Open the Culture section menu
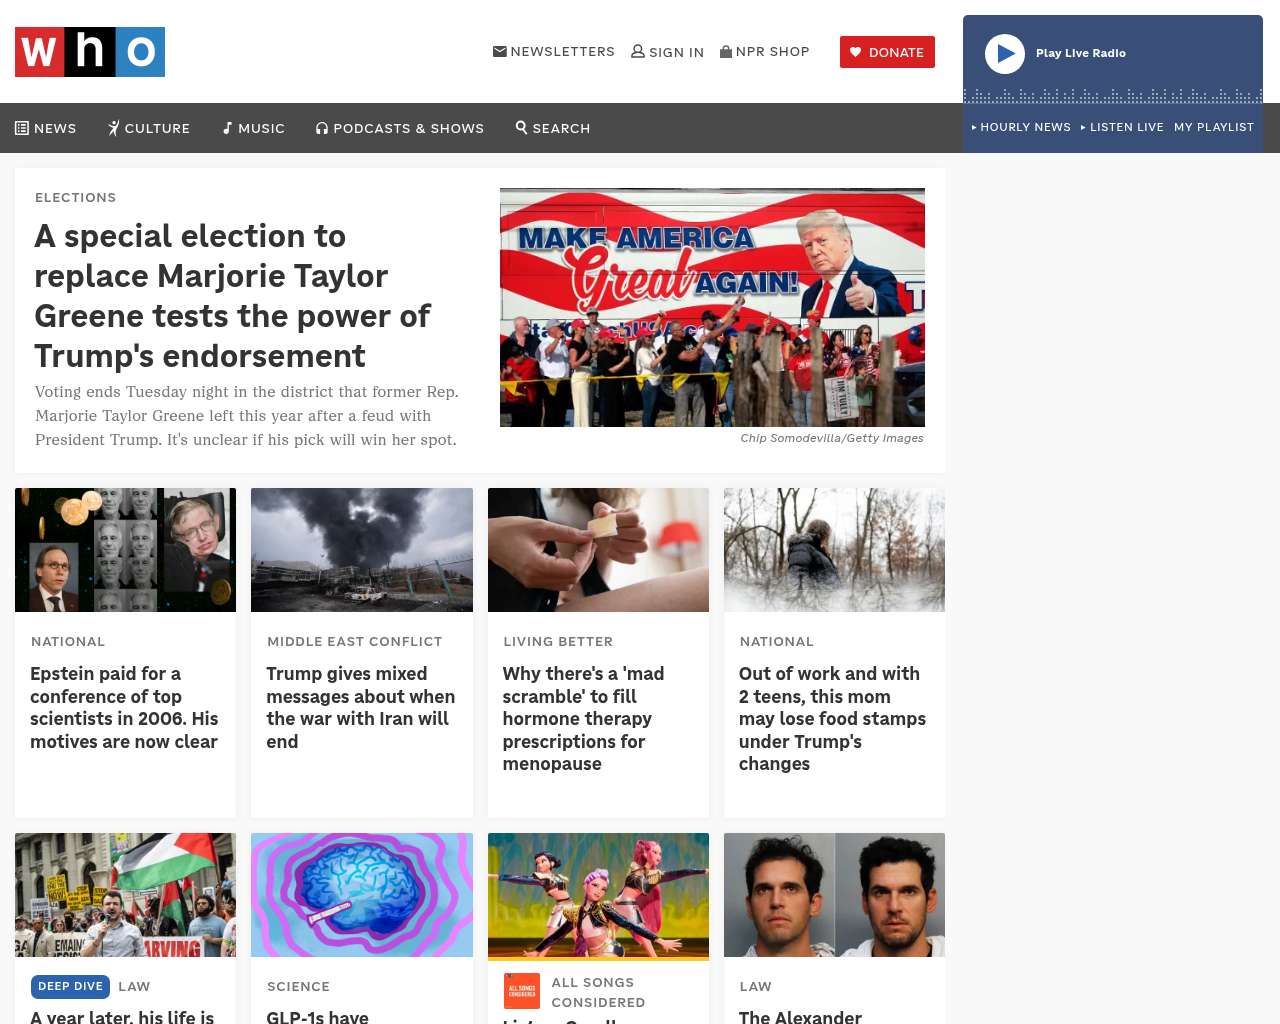 pos(149,128)
